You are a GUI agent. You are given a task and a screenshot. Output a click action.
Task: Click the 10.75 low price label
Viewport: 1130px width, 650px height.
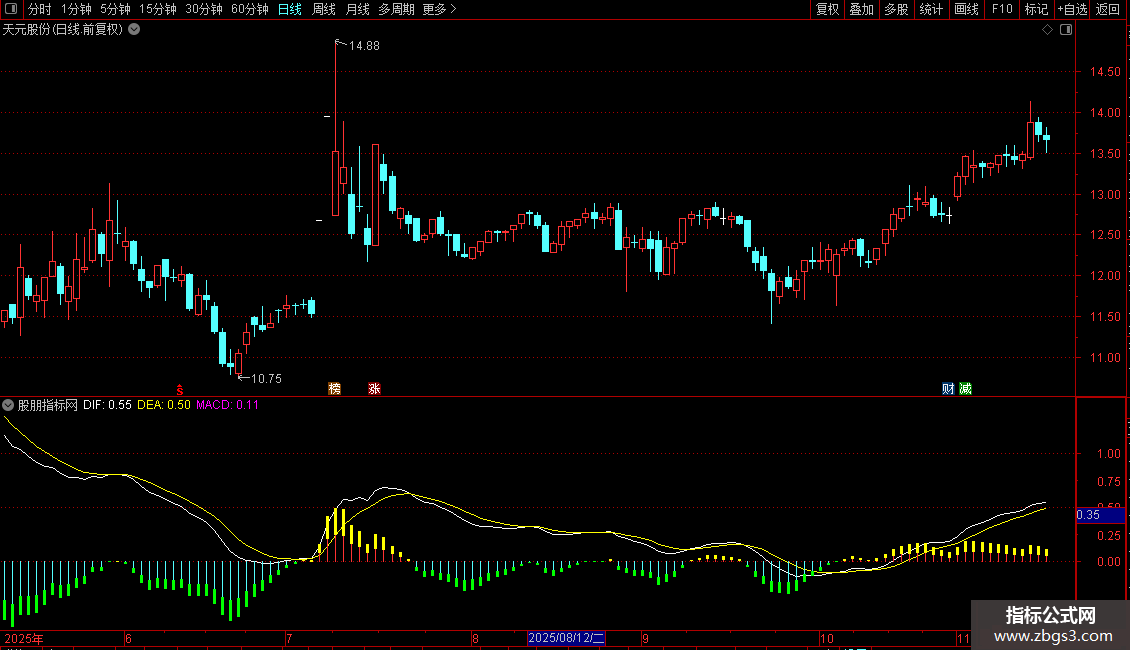(x=266, y=378)
